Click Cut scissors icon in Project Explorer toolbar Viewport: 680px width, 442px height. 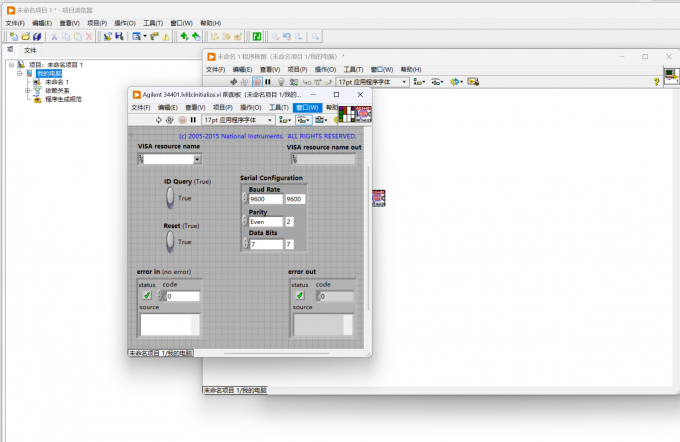click(54, 36)
